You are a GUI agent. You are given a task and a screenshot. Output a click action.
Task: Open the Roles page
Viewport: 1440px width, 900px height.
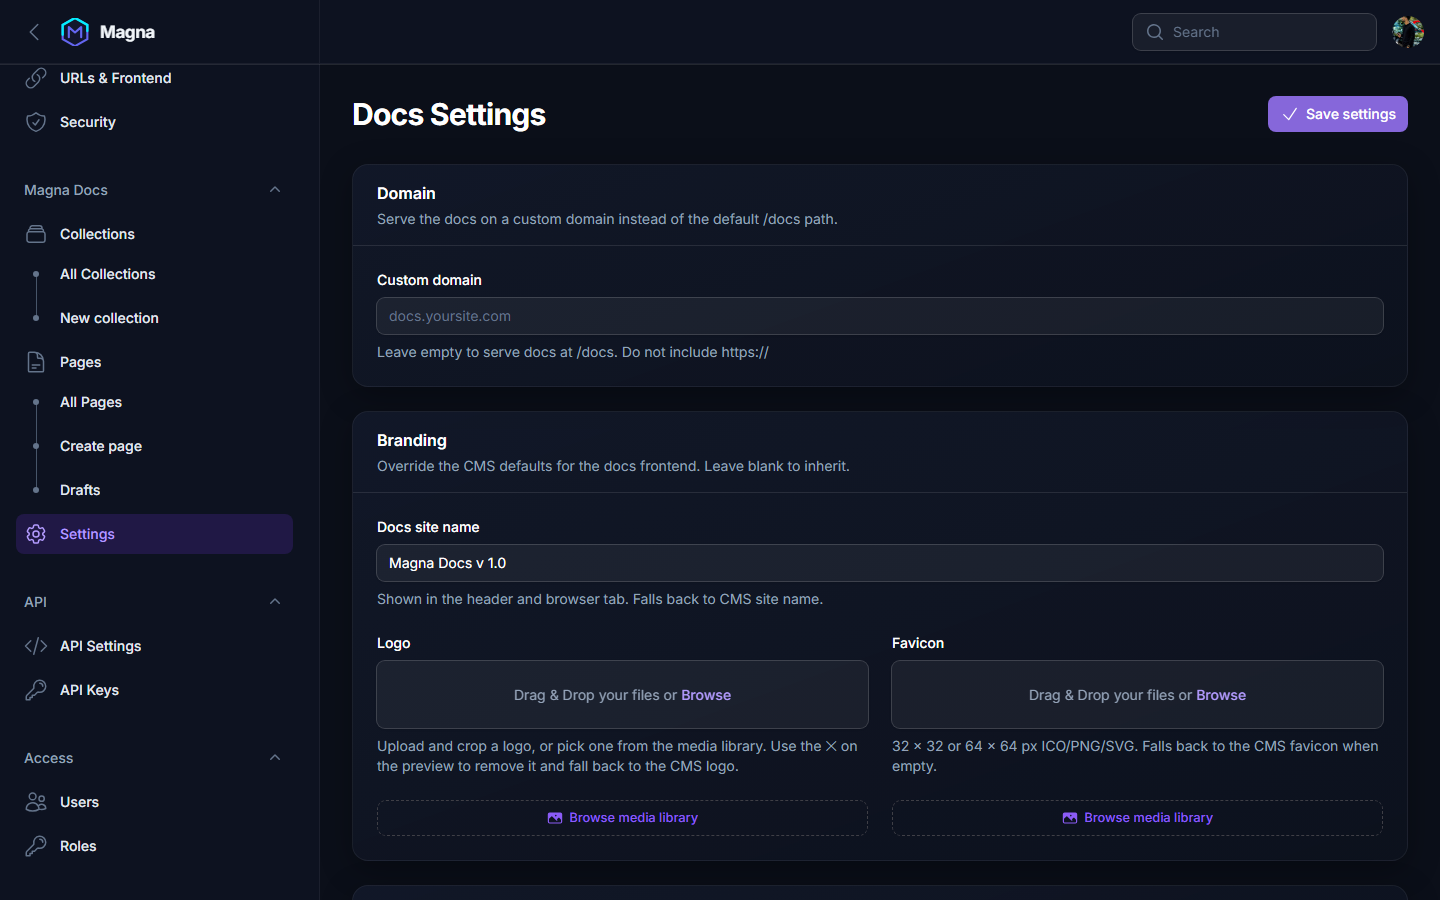pyautogui.click(x=154, y=846)
